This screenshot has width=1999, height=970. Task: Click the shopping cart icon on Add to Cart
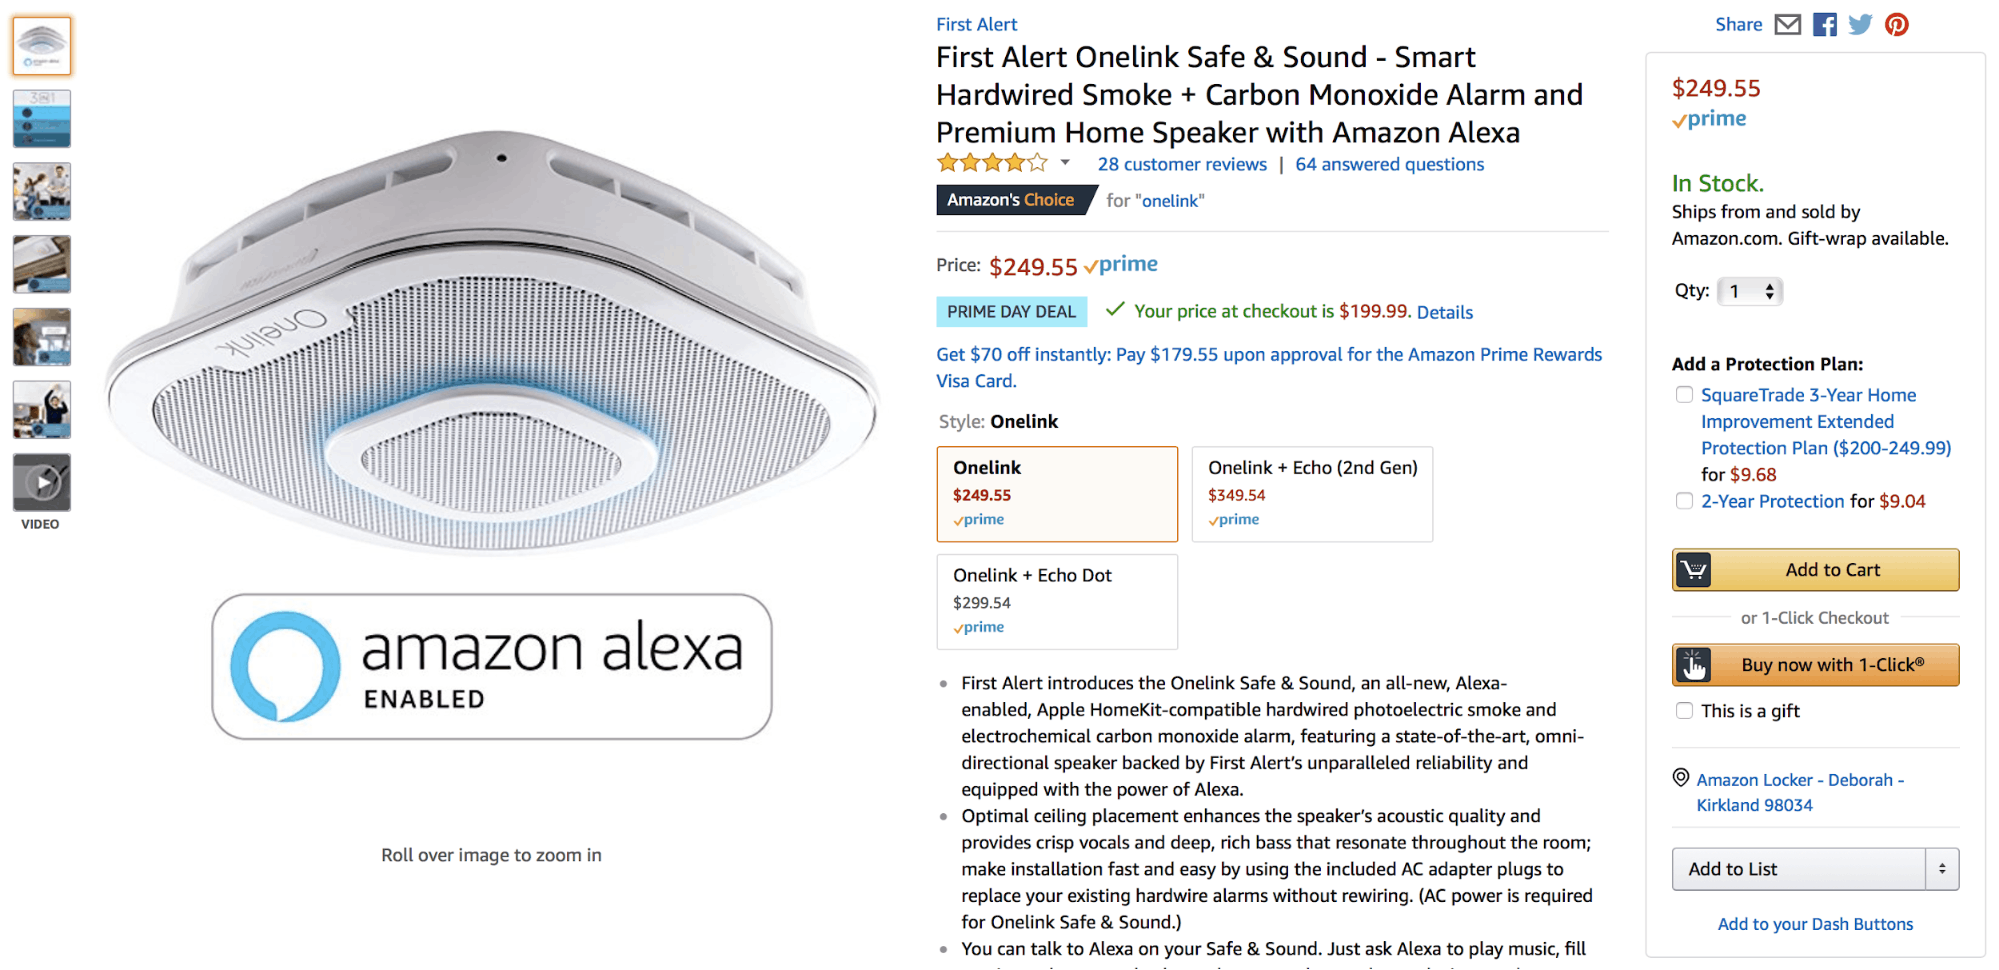tap(1694, 570)
